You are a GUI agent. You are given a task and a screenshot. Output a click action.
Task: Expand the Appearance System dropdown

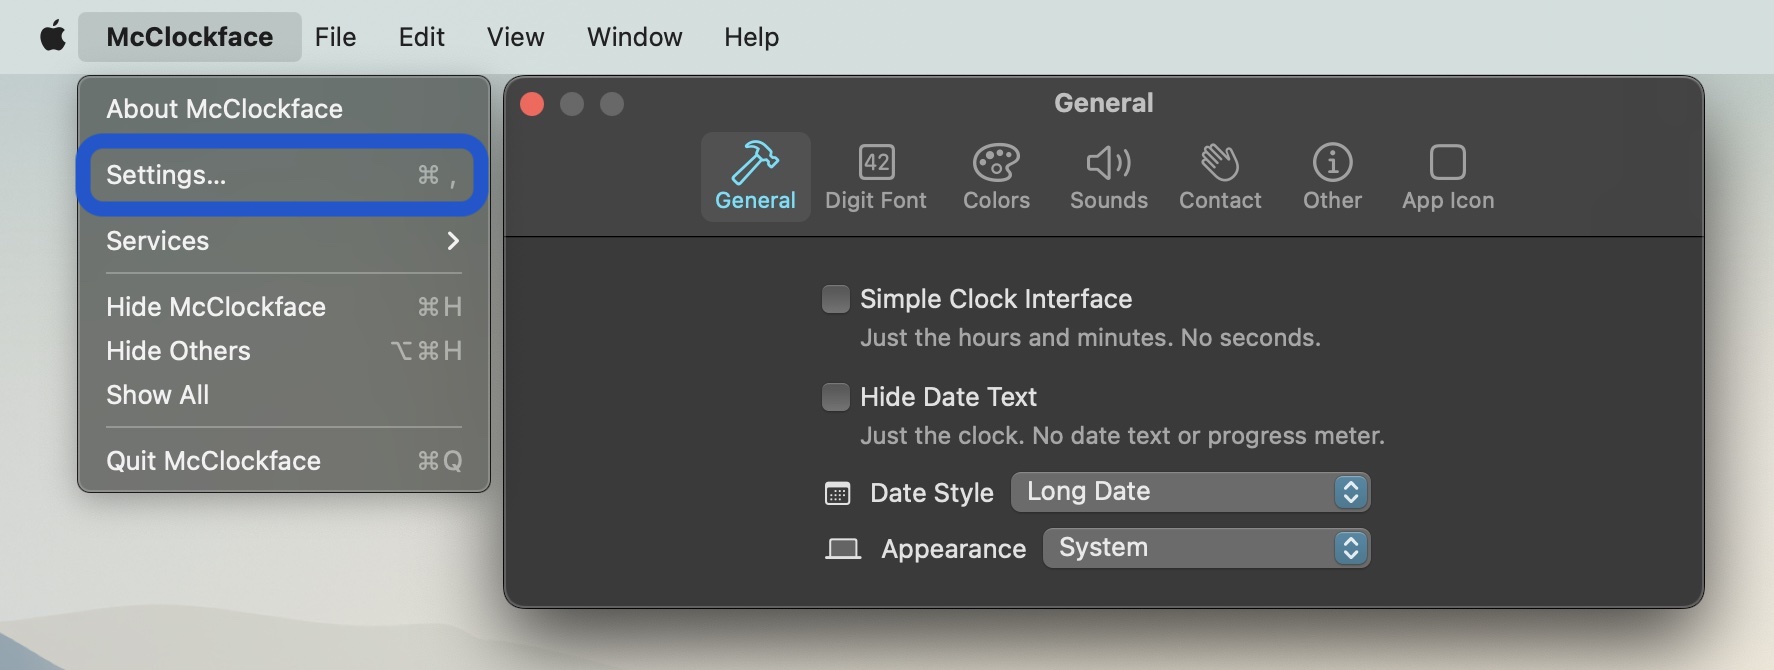coord(1205,548)
